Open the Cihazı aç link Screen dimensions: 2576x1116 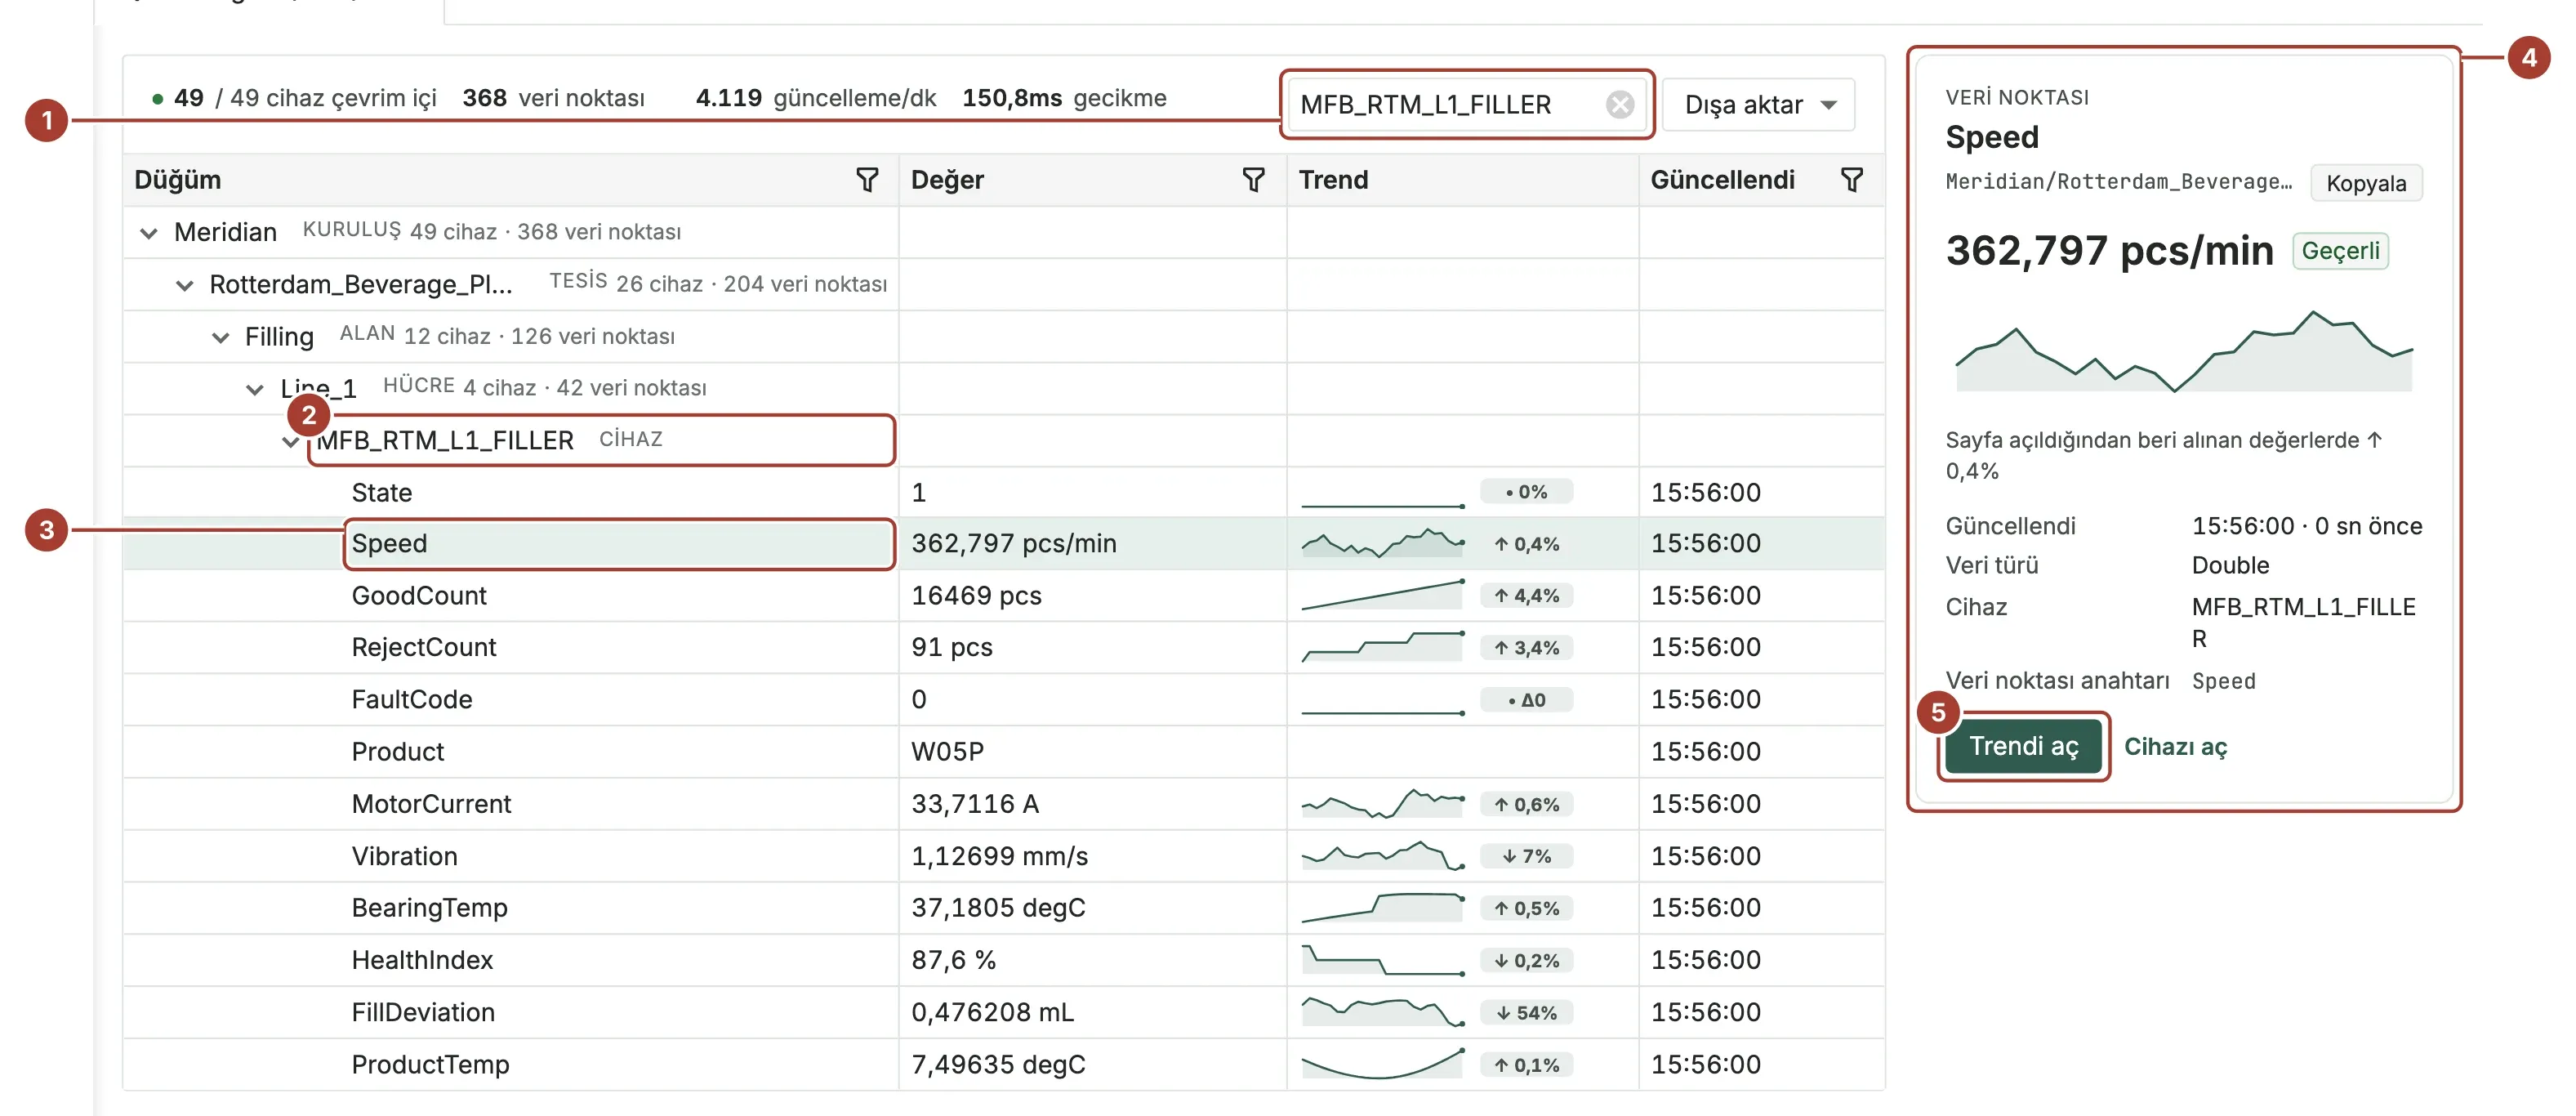(x=2175, y=747)
